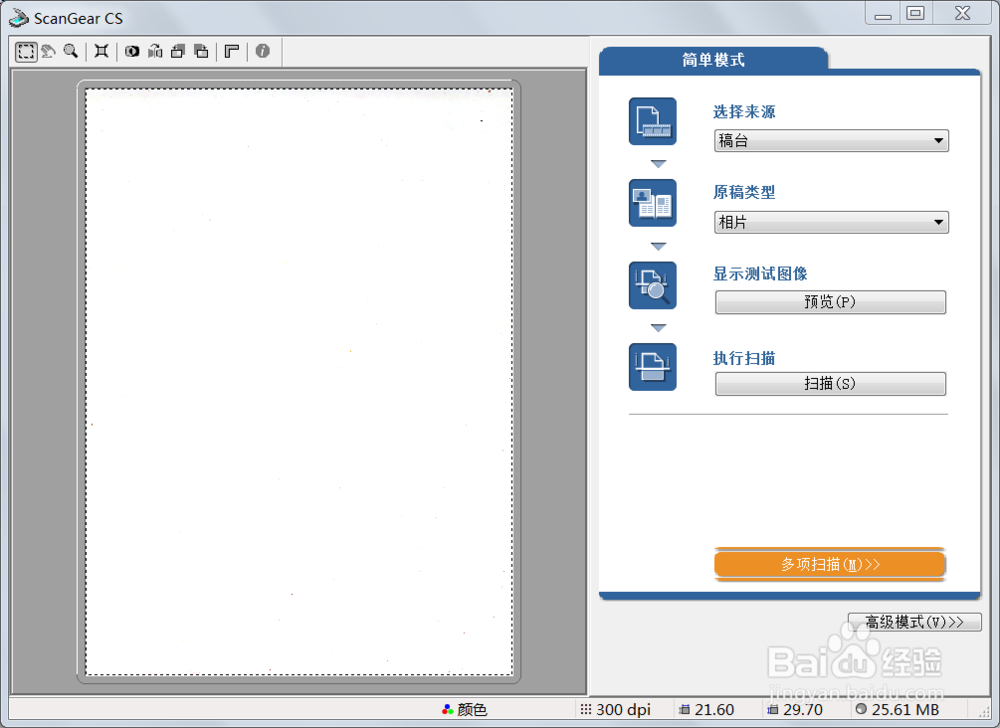The image size is (1000, 728).
Task: Click the 扫描(S) button
Action: (830, 384)
